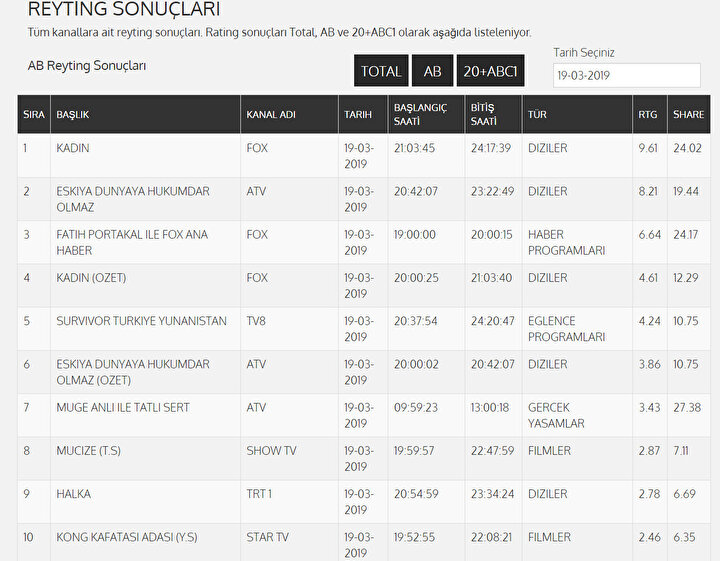Sort by the BİTİŞ SAATİ column header
This screenshot has height=561, width=720.
tap(493, 114)
